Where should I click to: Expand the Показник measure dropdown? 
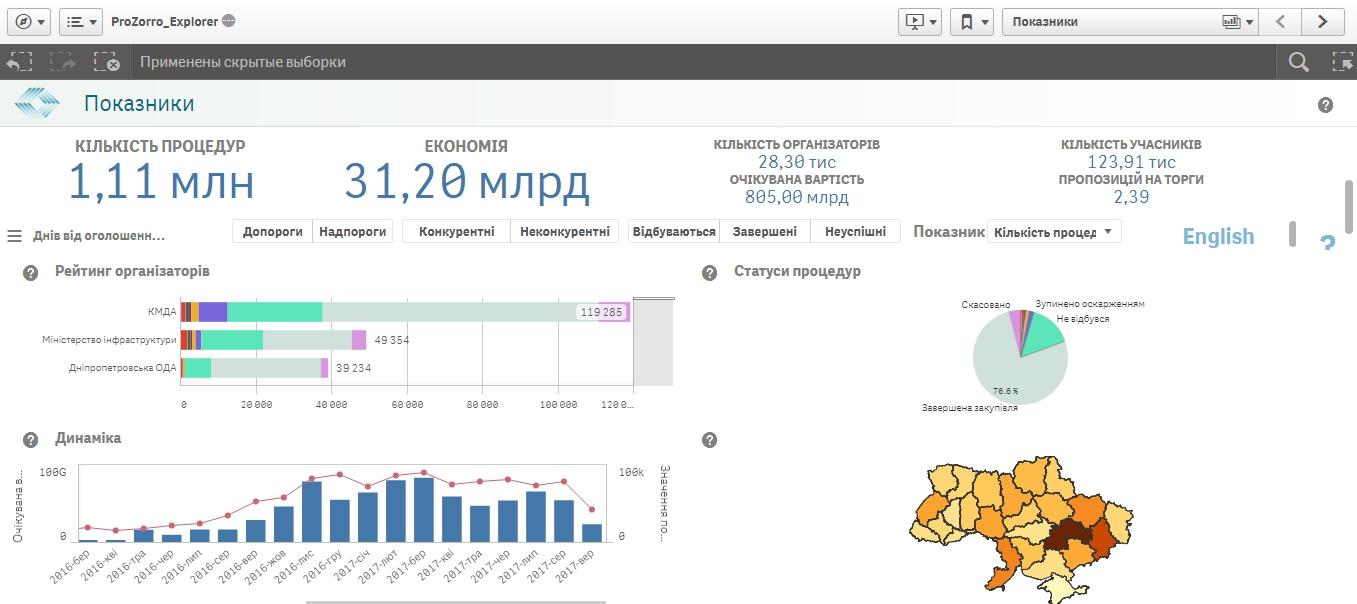pos(1054,232)
